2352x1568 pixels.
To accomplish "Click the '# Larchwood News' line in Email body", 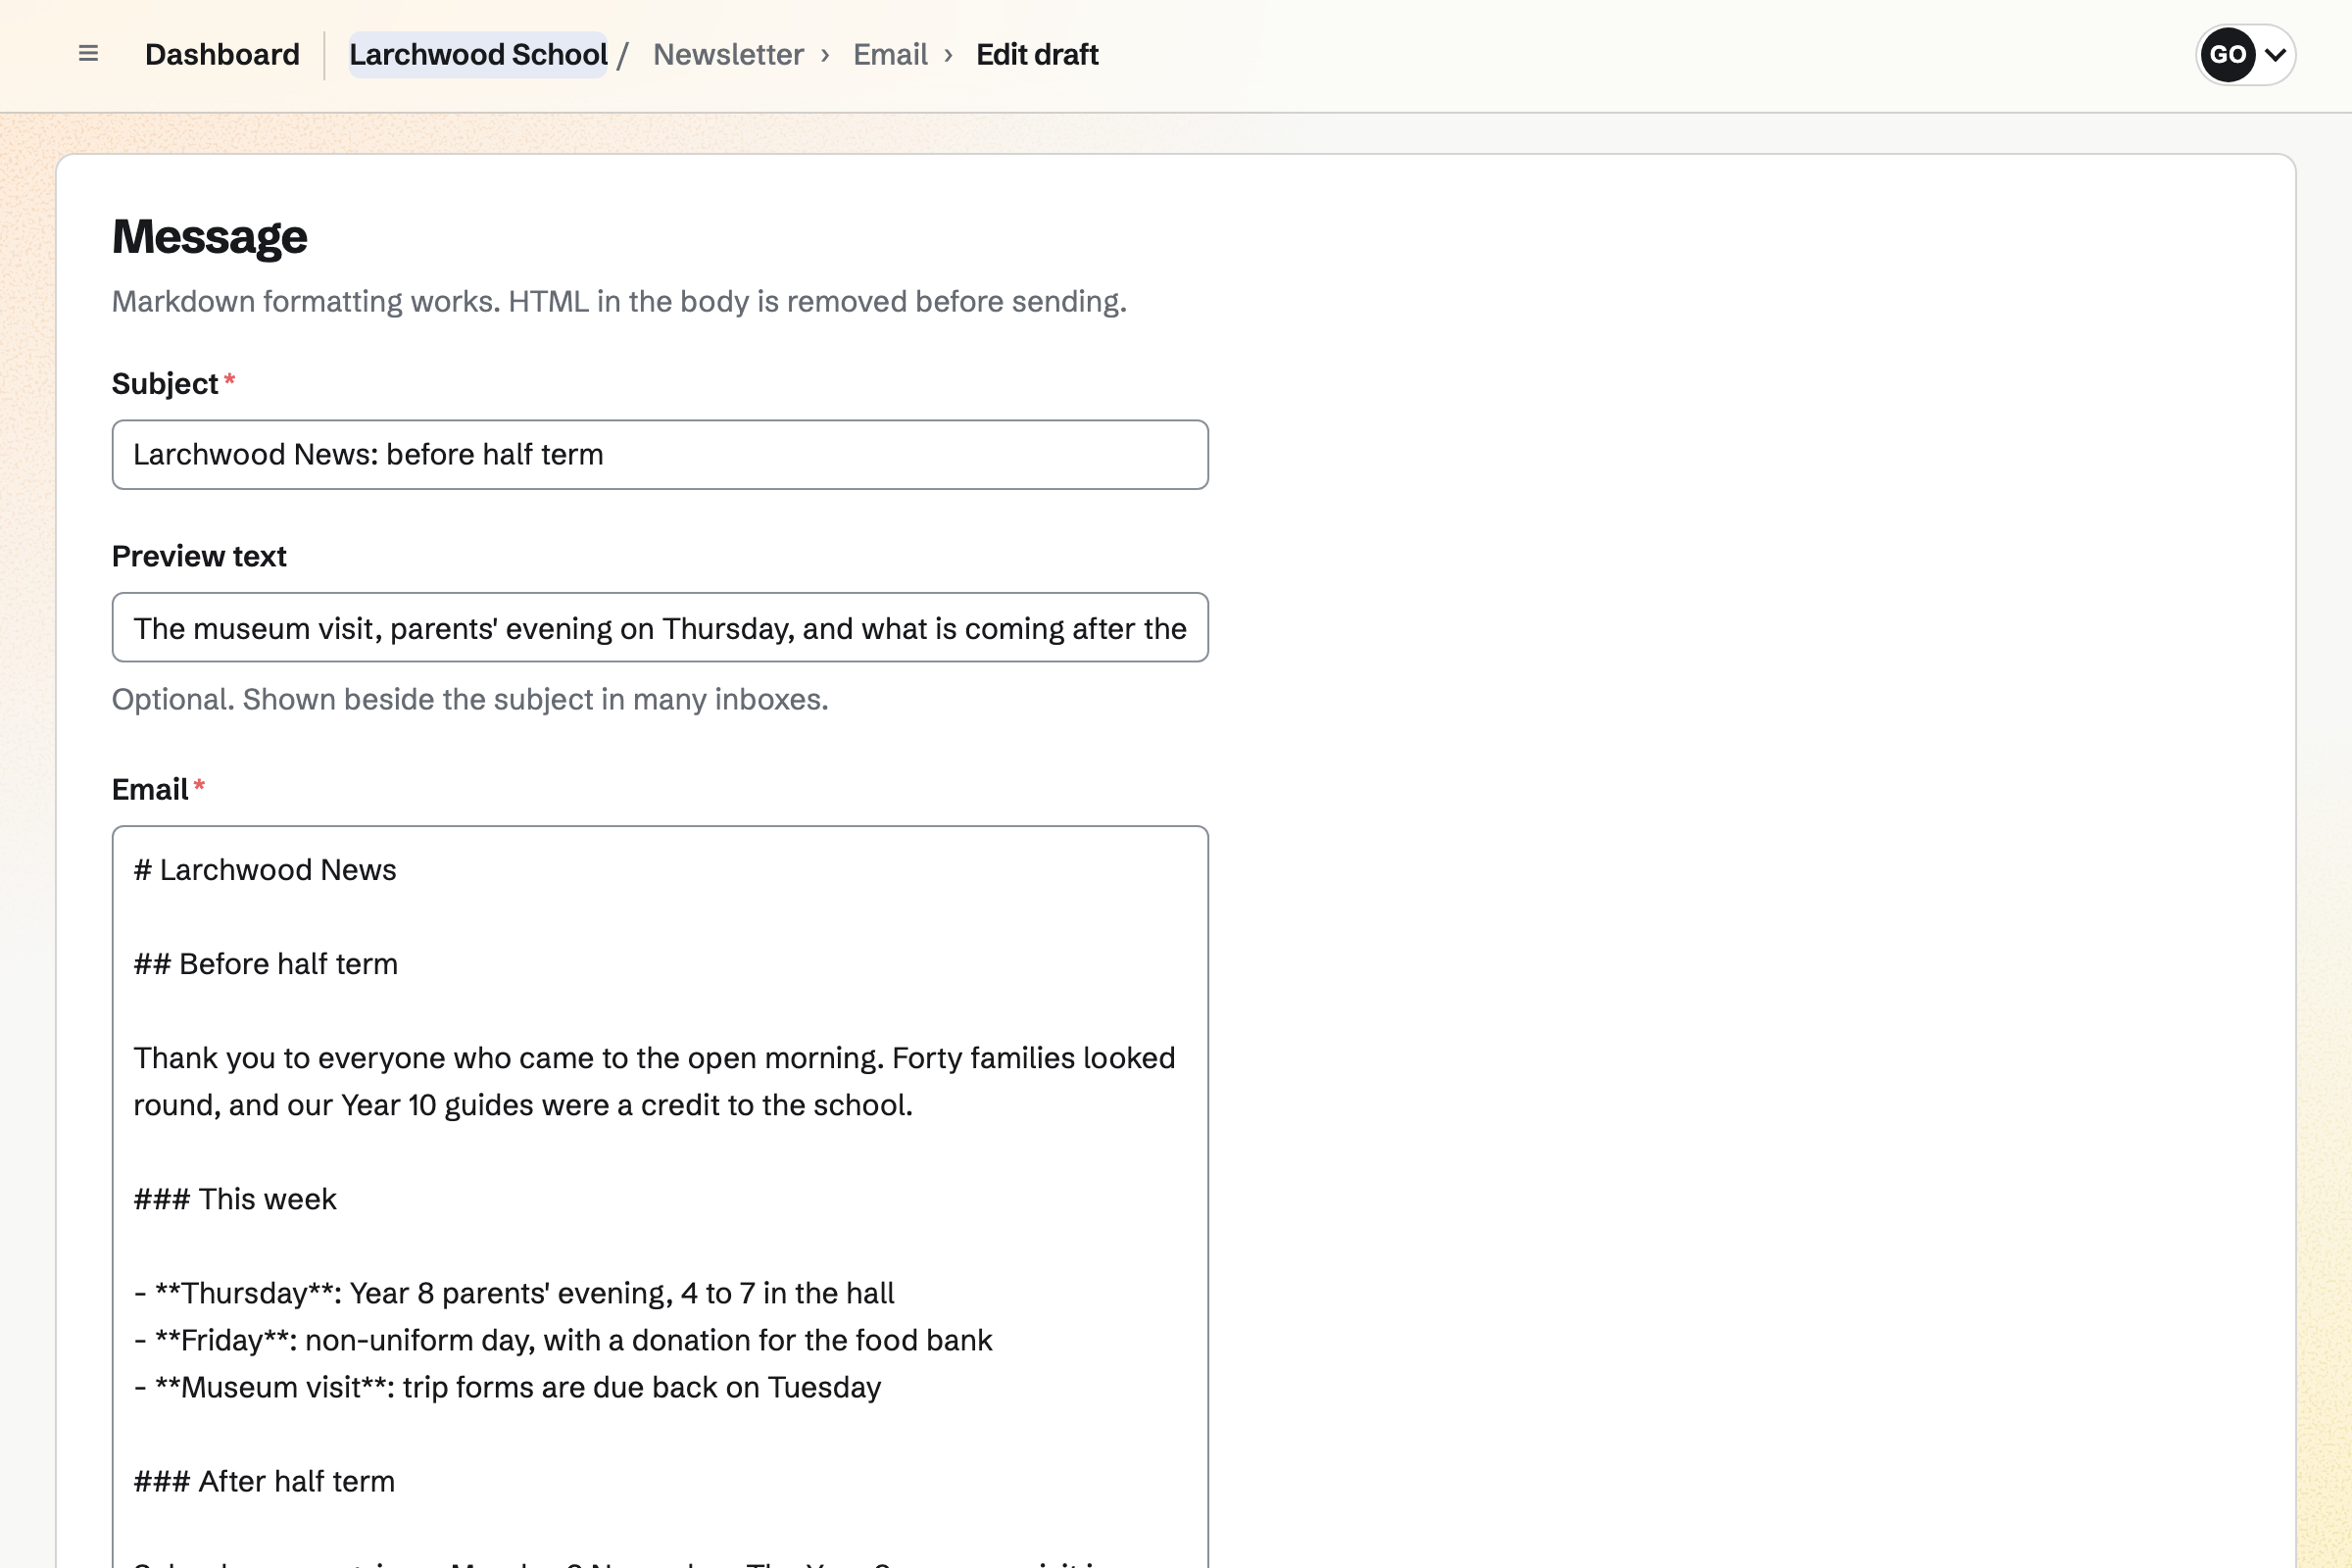I will point(265,870).
